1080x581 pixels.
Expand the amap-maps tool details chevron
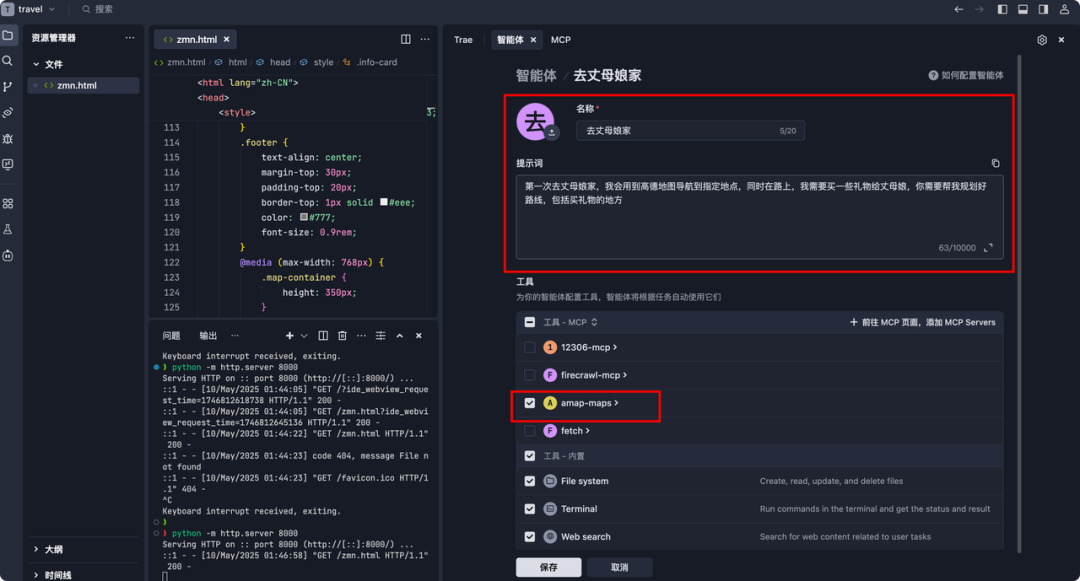coord(616,403)
